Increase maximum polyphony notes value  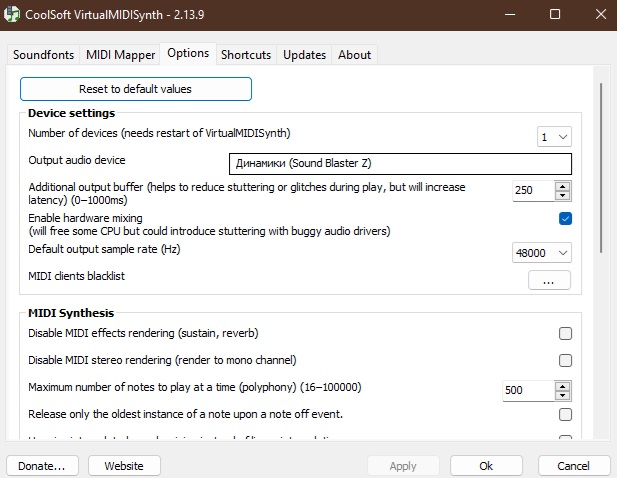pos(563,386)
